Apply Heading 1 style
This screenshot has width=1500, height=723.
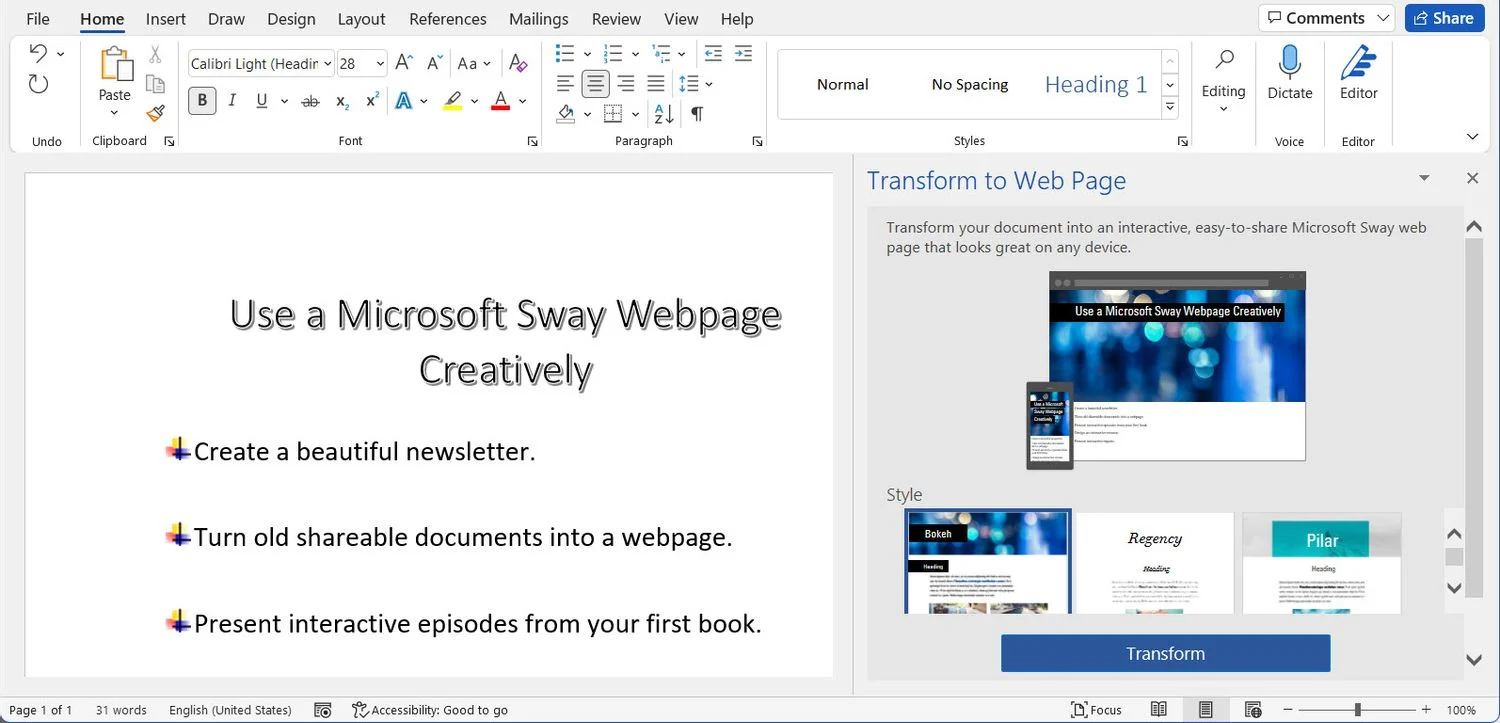1095,85
